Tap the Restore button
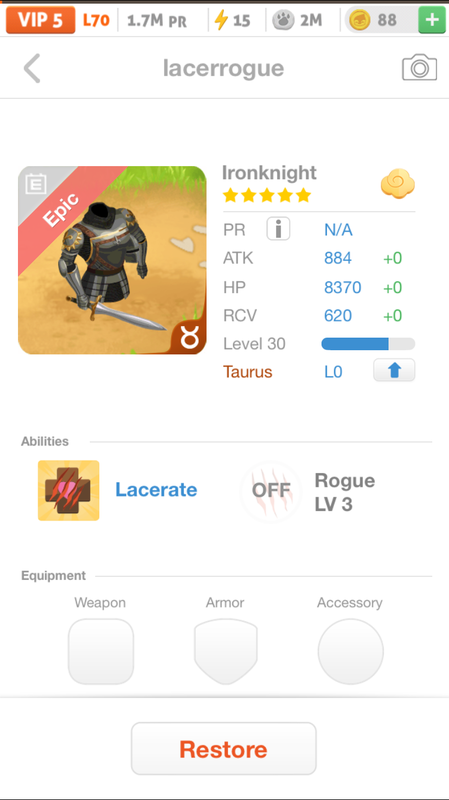Viewport: 449px width, 800px height. tap(223, 748)
